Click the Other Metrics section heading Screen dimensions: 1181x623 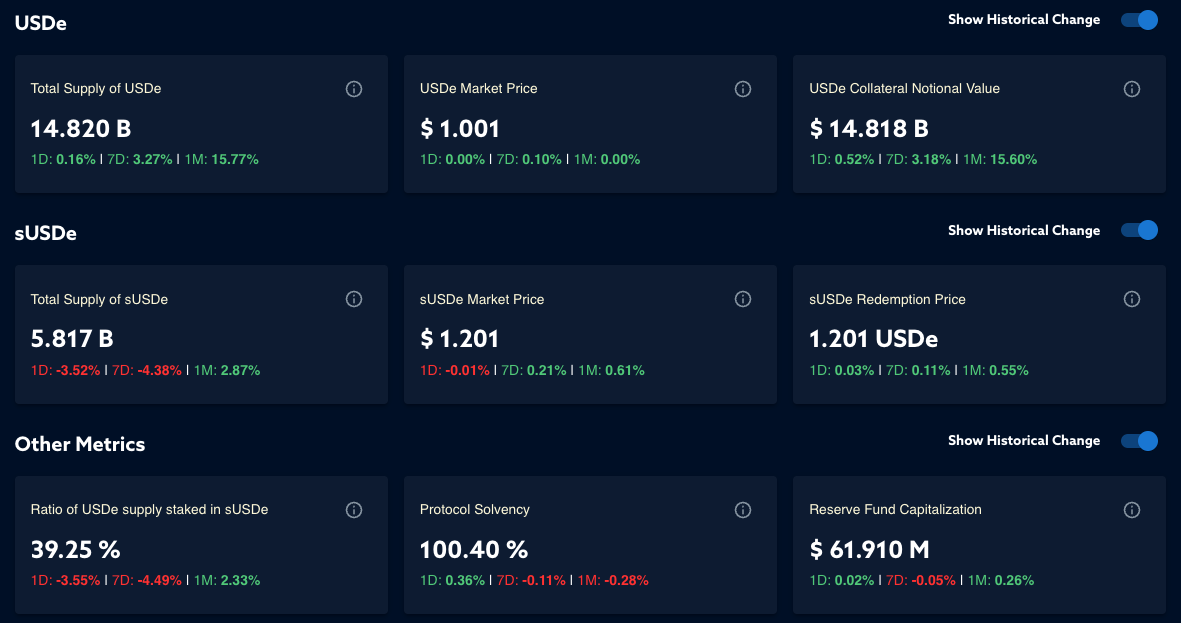(80, 444)
